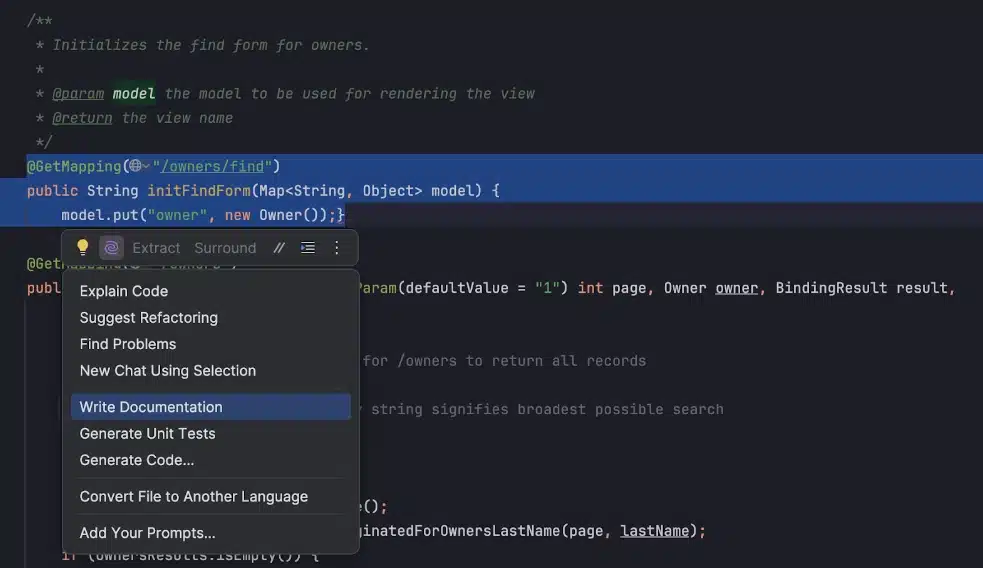Select Generate Unit Tests

point(211,433)
